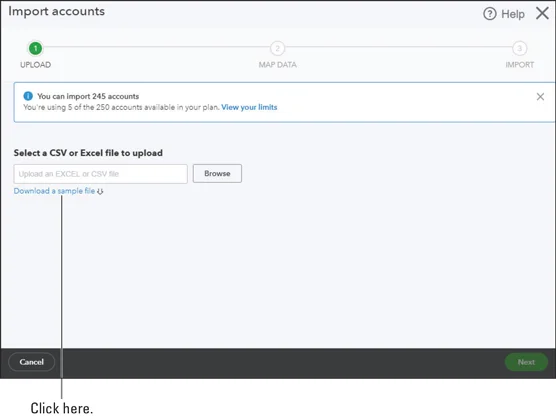Click the progress line between steps 1 and 2
The width and height of the screenshot is (556, 417).
[156, 47]
